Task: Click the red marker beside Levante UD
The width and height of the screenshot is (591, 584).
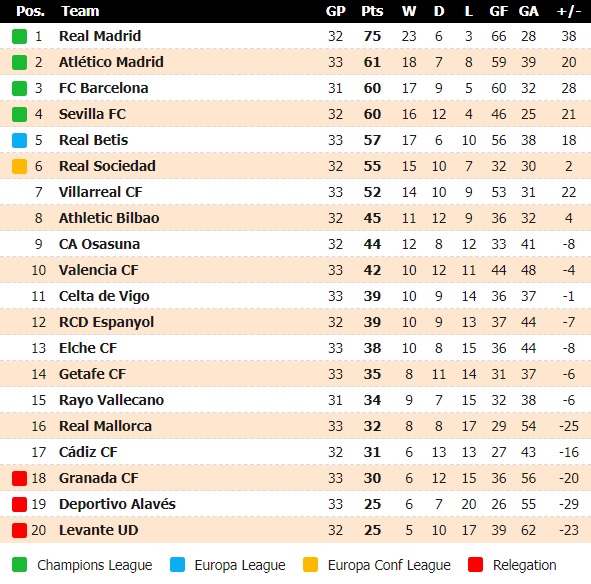Action: pos(19,530)
